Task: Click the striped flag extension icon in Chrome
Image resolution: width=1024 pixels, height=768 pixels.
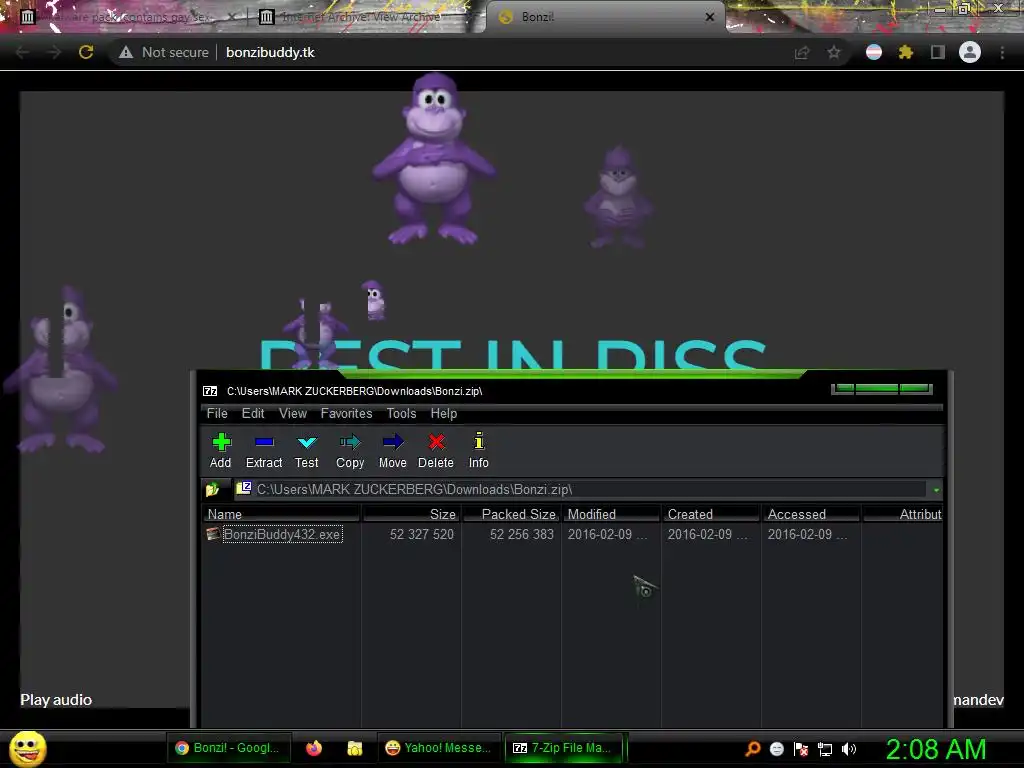Action: point(874,52)
